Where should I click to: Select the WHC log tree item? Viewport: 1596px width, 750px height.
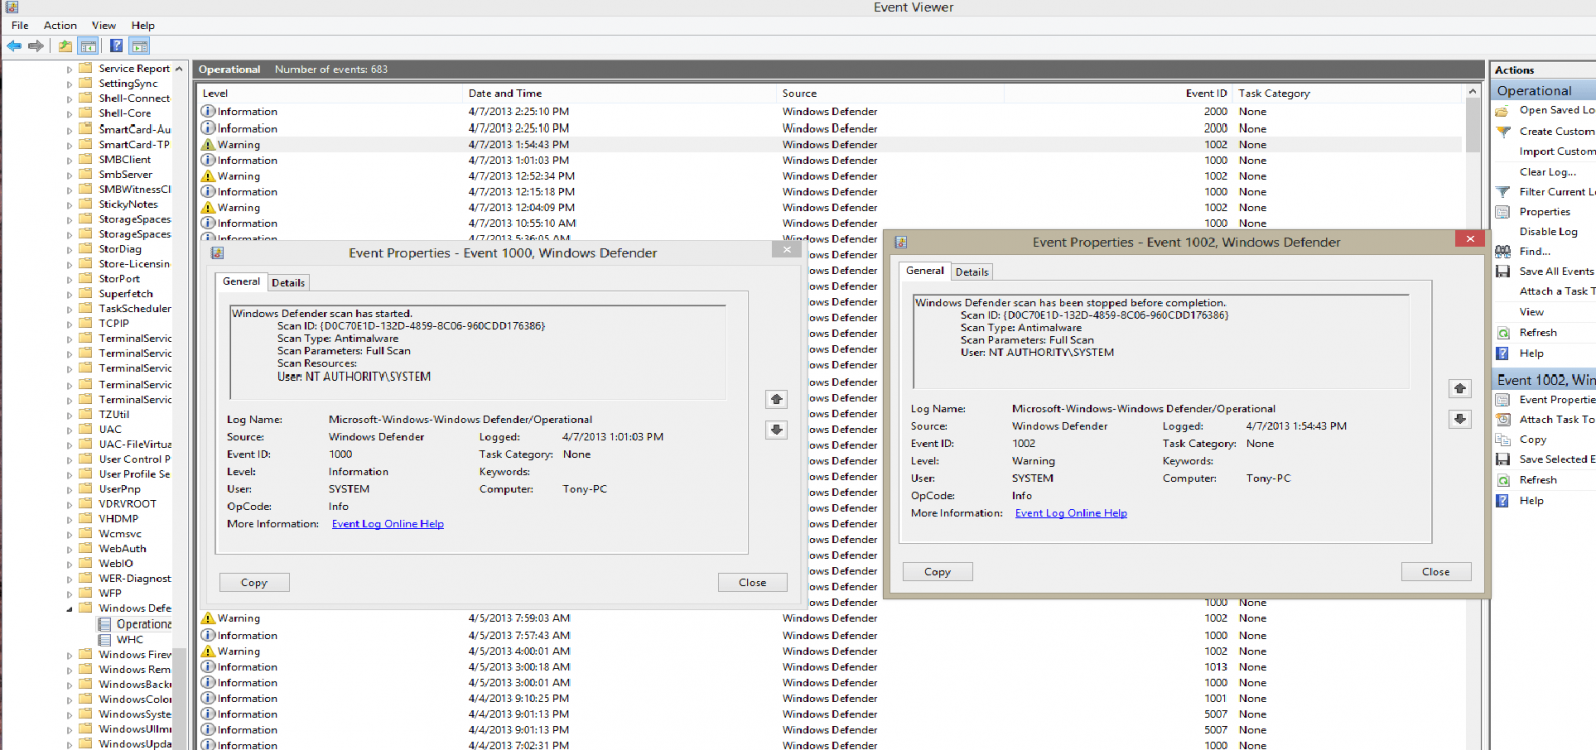pyautogui.click(x=121, y=640)
